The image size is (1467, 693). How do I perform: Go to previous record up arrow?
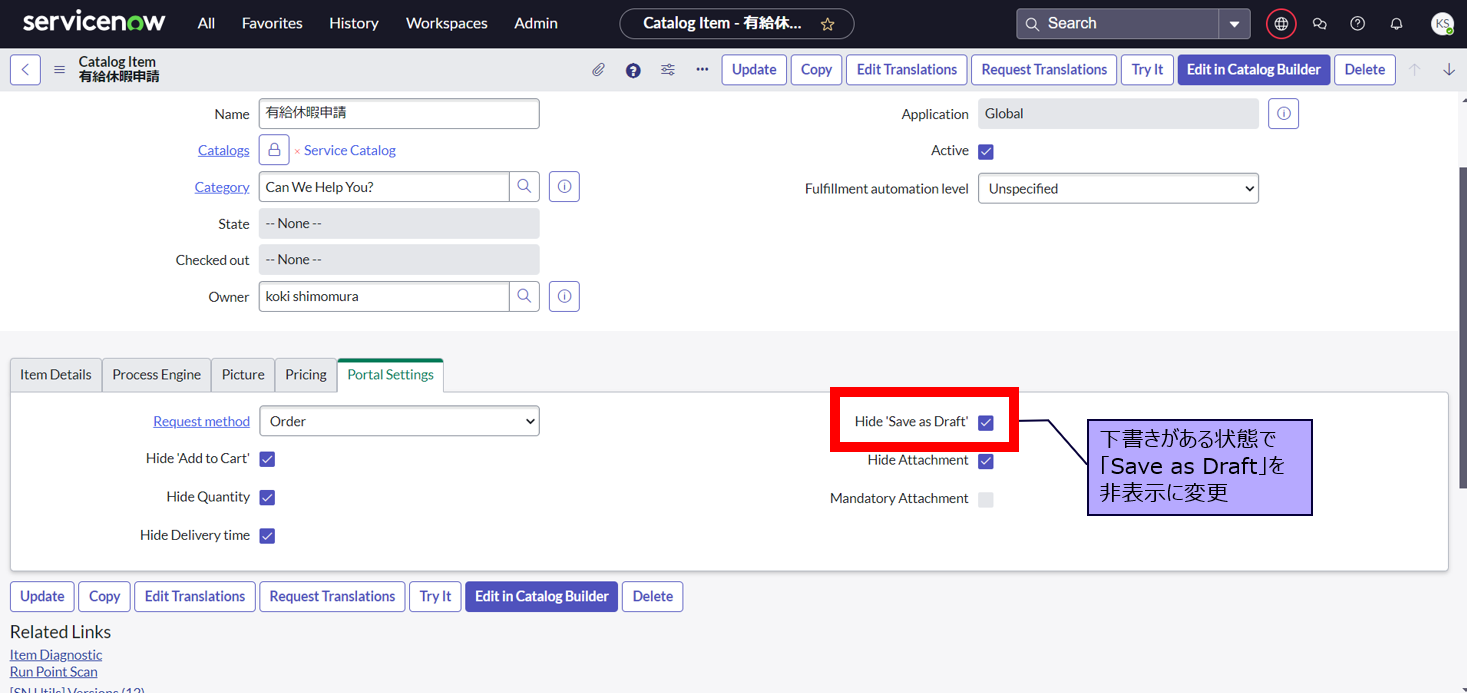point(1414,70)
